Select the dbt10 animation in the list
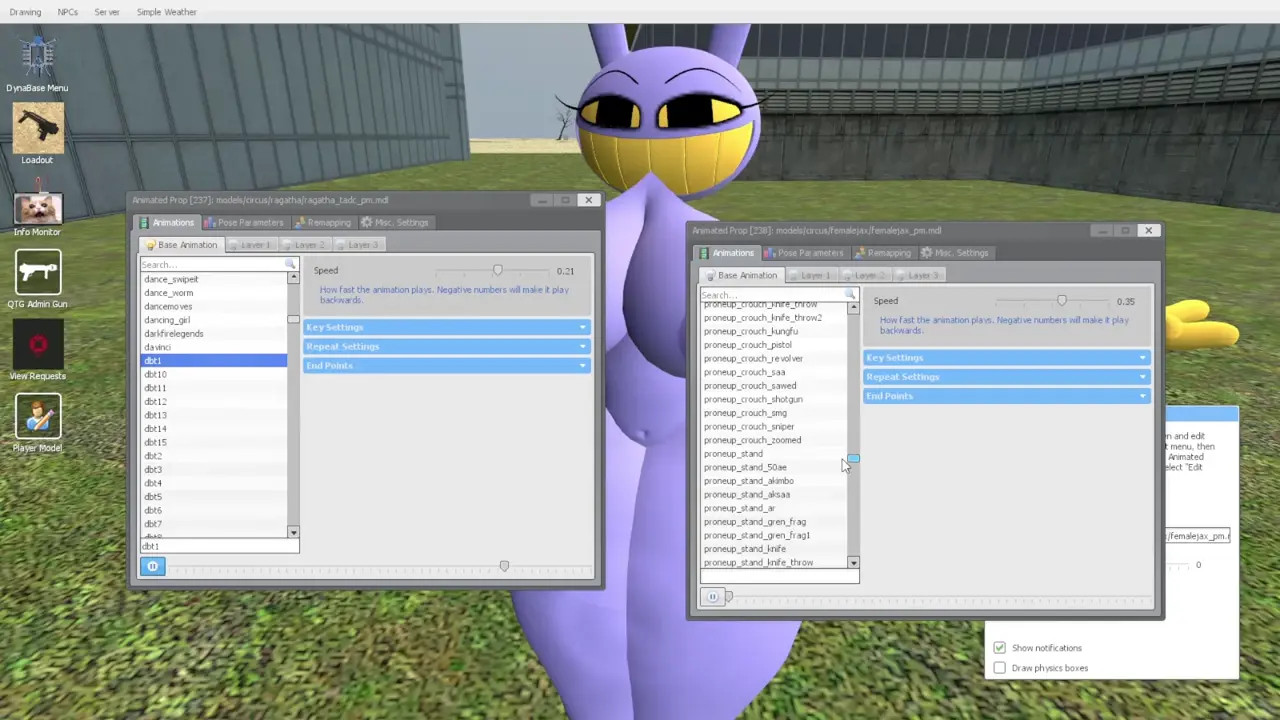The image size is (1280, 720). click(156, 374)
